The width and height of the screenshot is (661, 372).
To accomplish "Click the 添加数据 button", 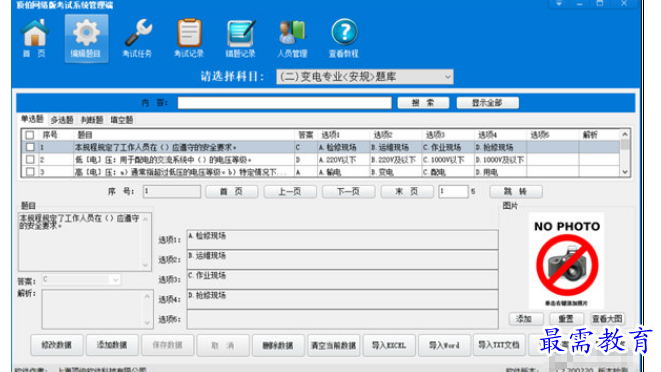I will [x=112, y=345].
